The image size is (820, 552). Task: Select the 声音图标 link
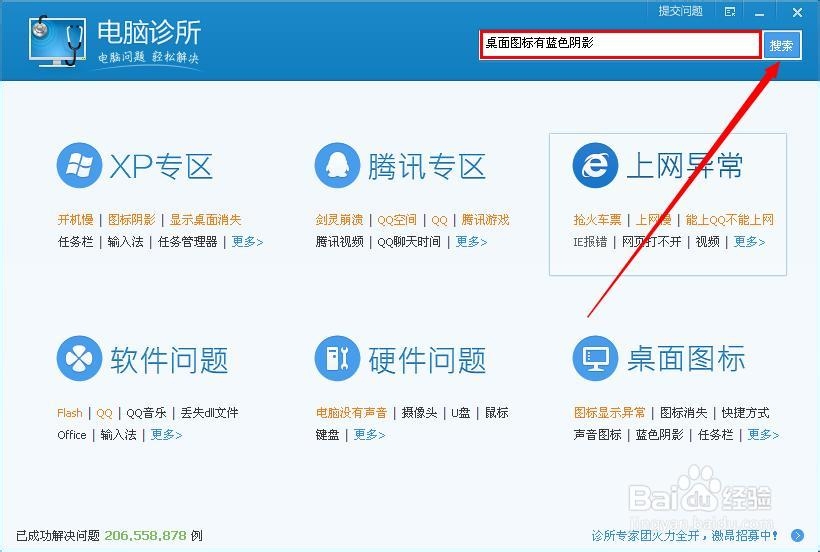point(597,434)
